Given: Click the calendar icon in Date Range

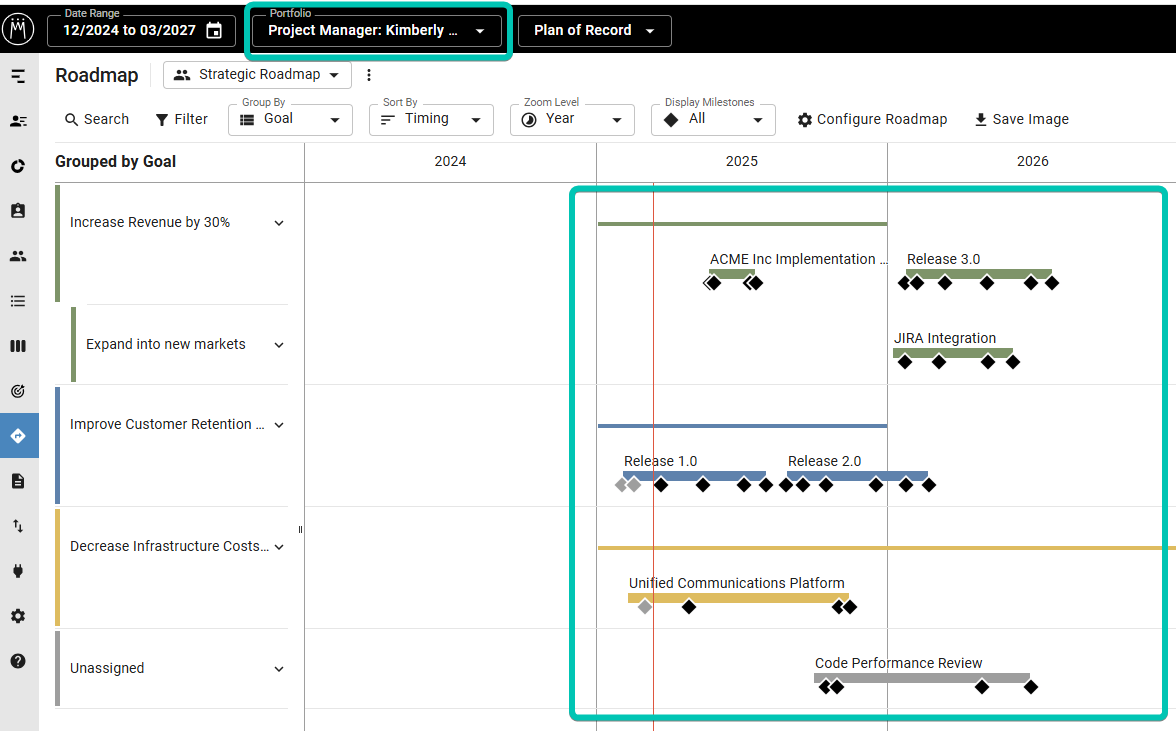Looking at the screenshot, I should tap(214, 30).
